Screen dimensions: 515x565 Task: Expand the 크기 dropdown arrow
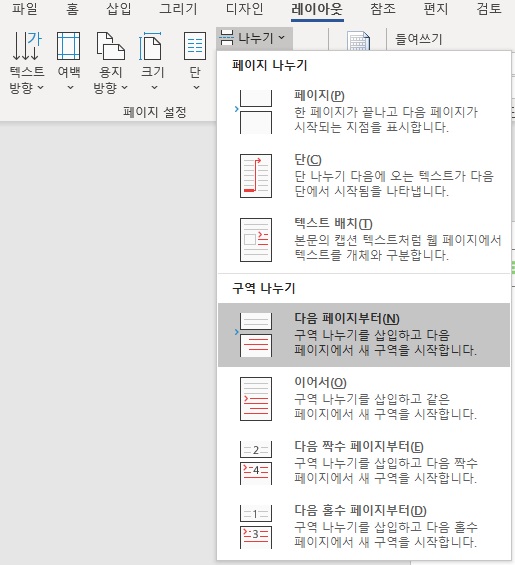click(154, 88)
